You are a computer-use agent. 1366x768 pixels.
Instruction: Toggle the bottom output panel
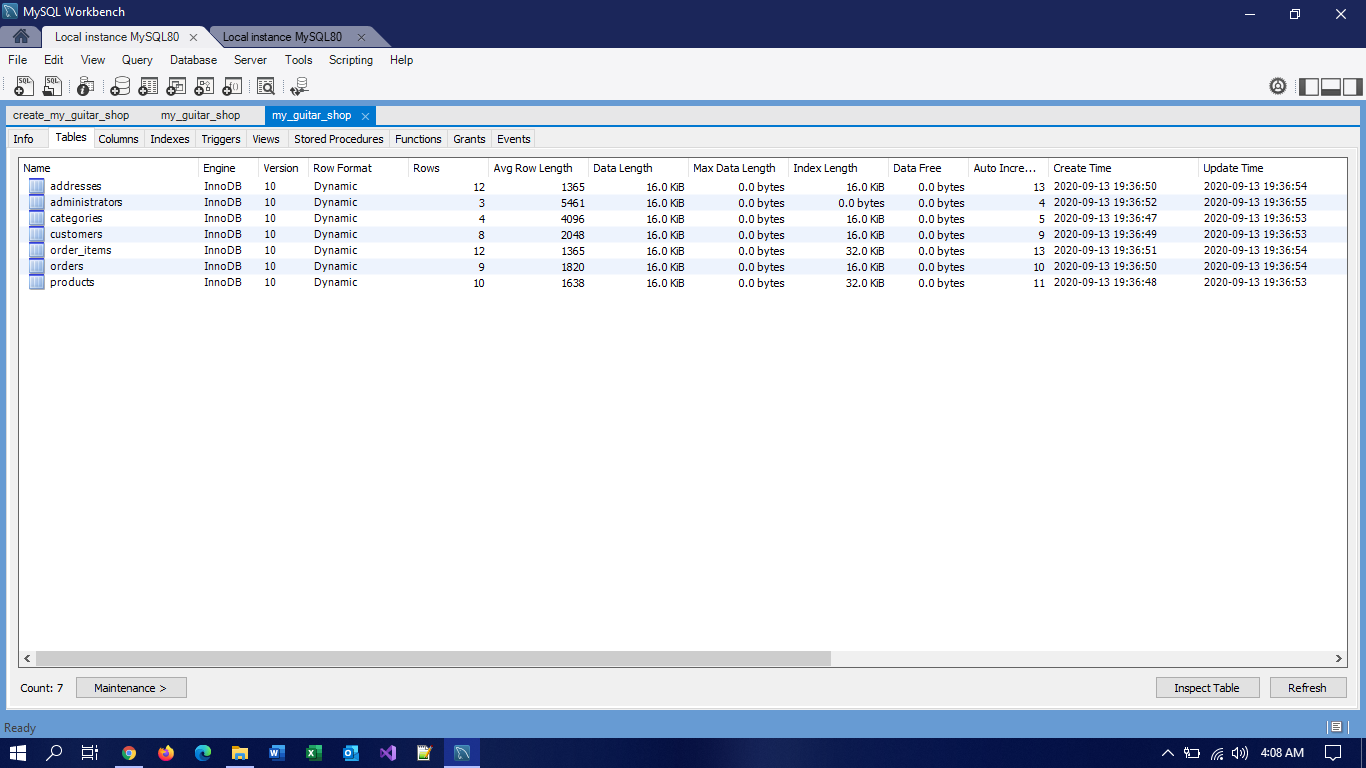click(x=1331, y=86)
